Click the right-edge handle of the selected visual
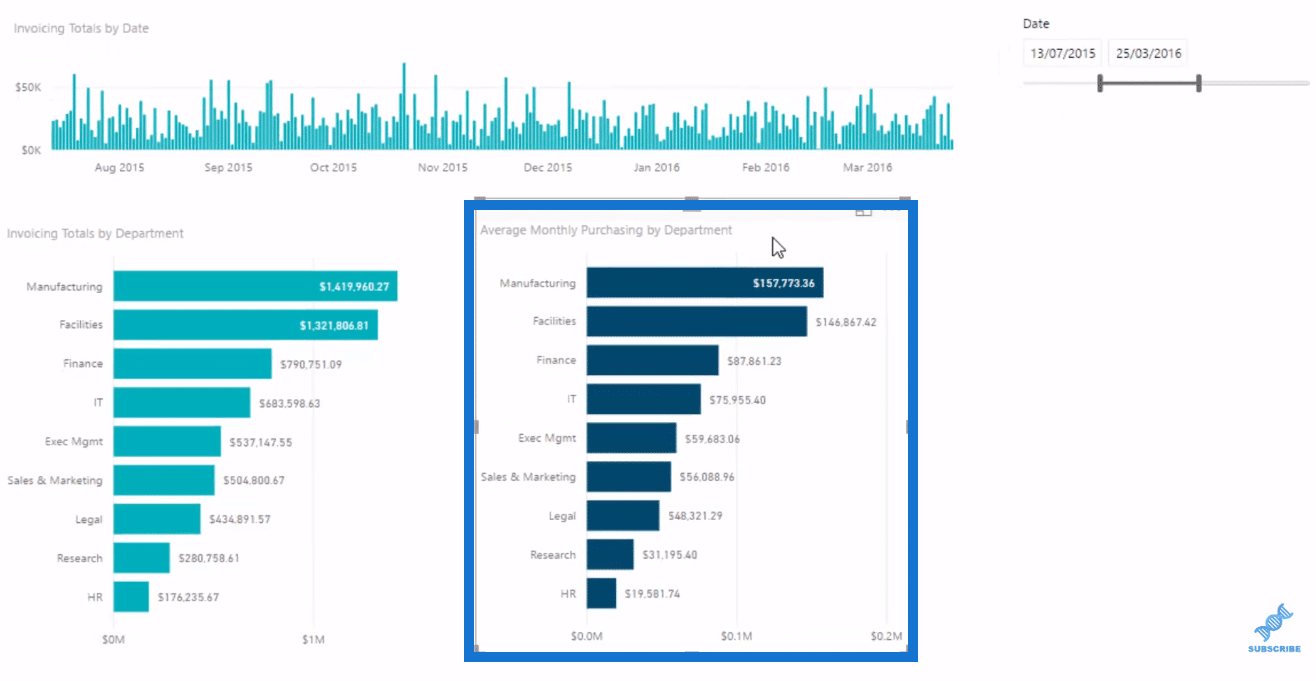The width and height of the screenshot is (1316, 681). click(908, 427)
